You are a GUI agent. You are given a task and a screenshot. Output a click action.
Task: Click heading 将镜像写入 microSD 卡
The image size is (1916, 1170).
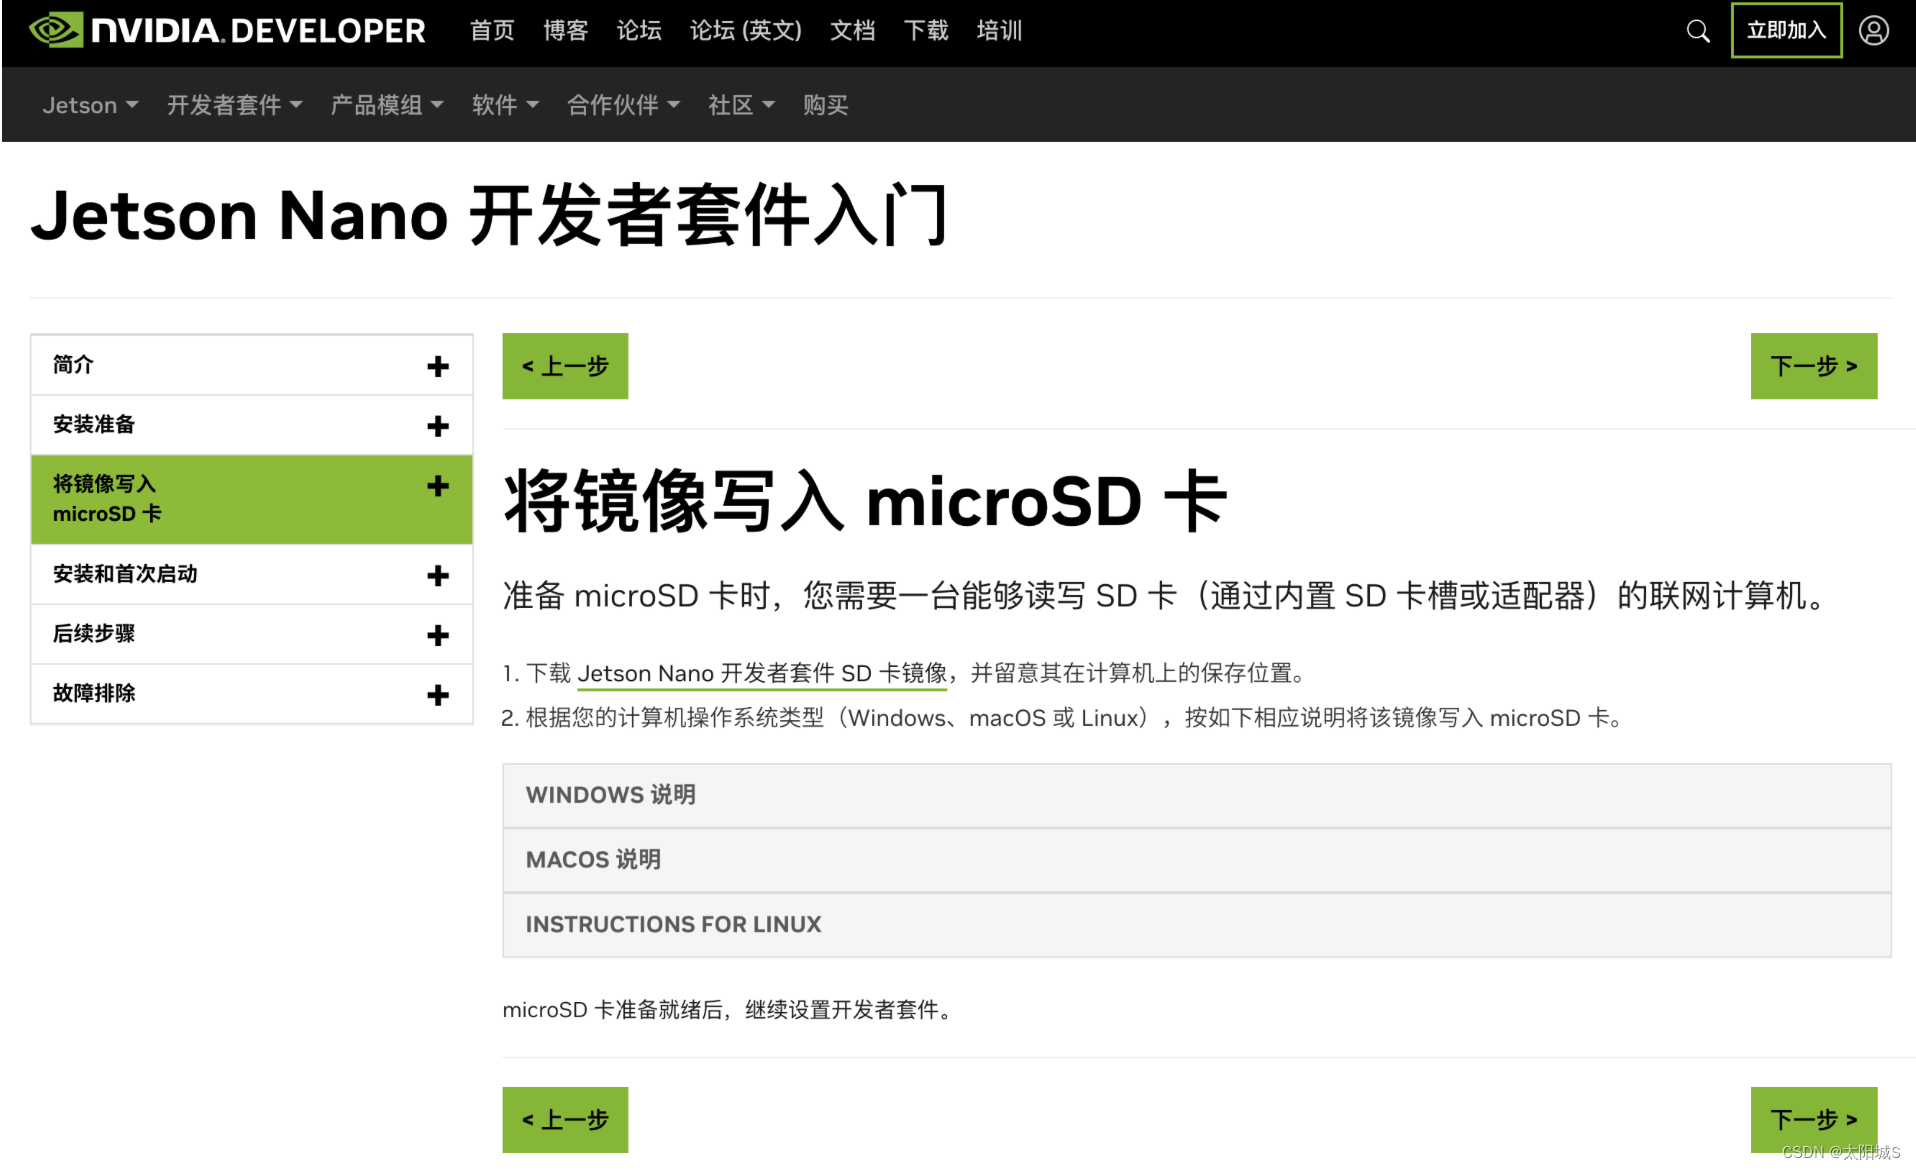point(865,501)
